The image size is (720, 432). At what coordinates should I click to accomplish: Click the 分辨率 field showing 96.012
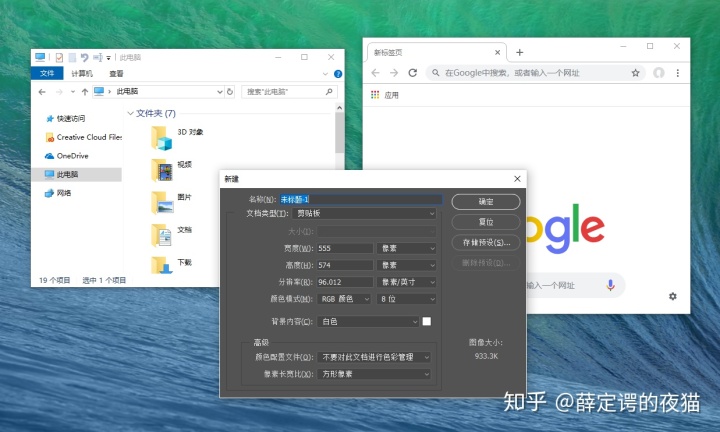point(345,282)
